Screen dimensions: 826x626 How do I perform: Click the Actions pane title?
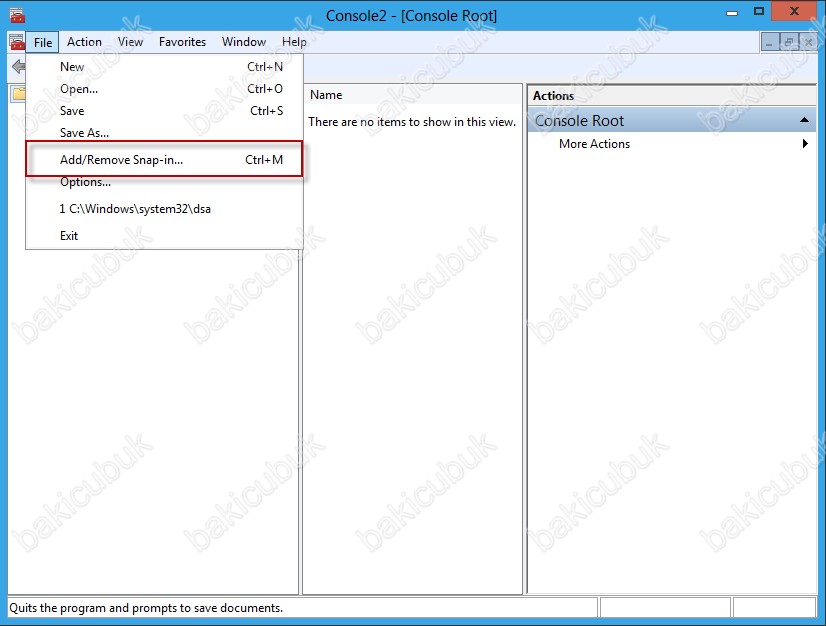coord(553,96)
